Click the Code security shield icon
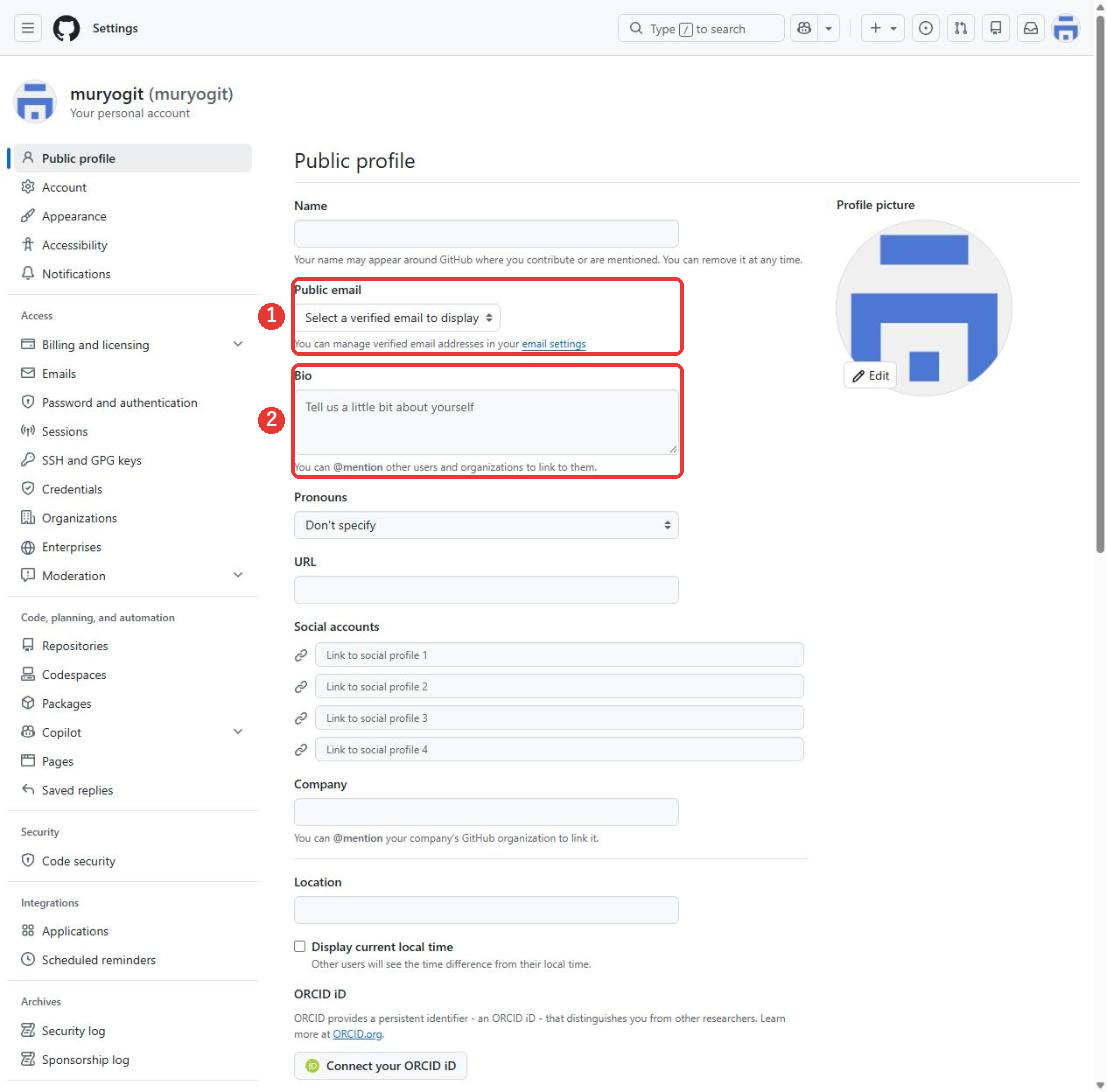Screen dimensions: 1107x1092 [28, 860]
